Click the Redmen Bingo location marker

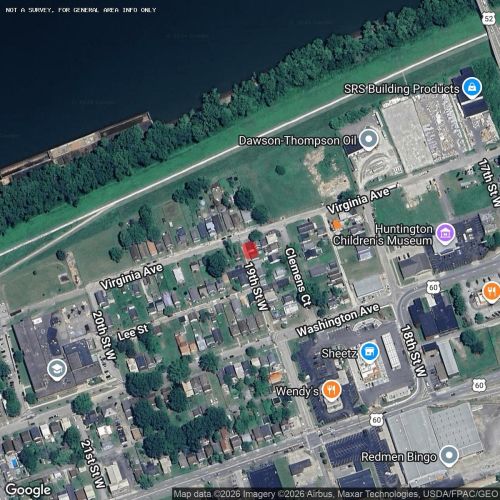click(x=449, y=456)
